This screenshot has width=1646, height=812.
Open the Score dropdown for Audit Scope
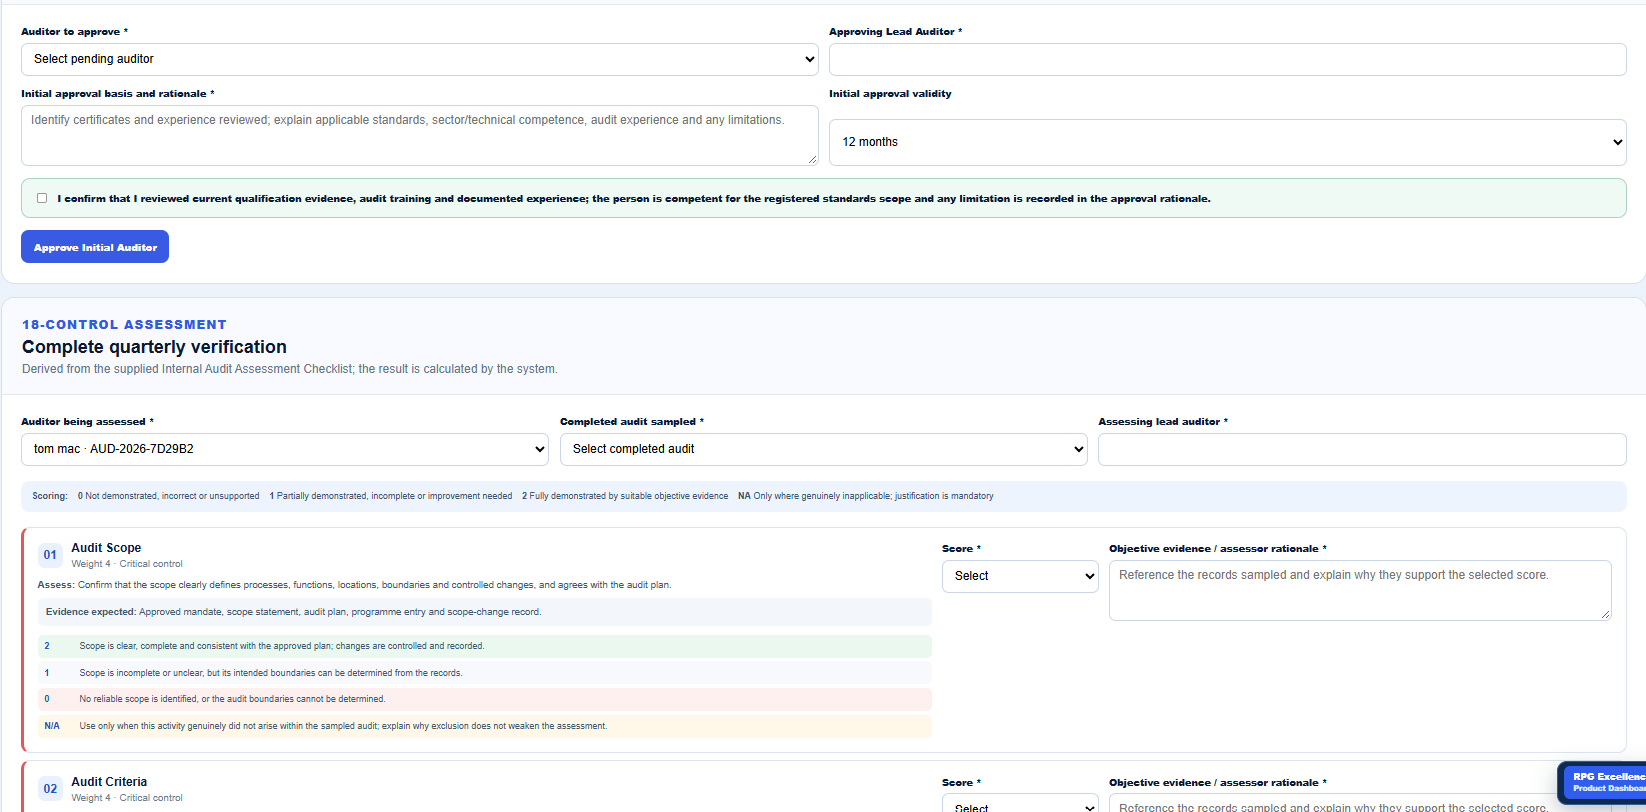pos(1020,576)
